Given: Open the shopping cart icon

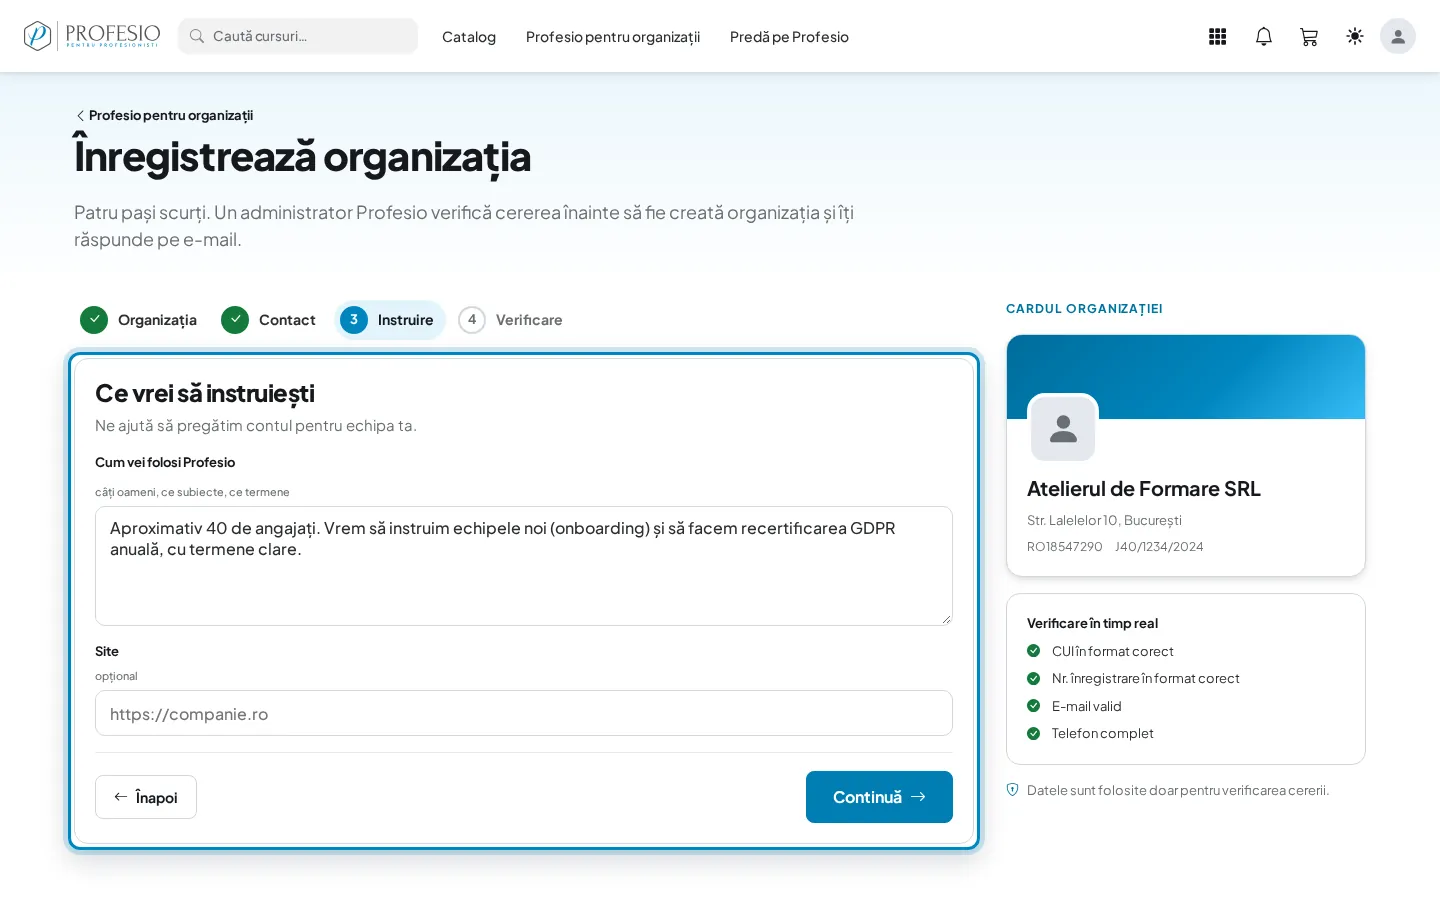Looking at the screenshot, I should 1309,36.
